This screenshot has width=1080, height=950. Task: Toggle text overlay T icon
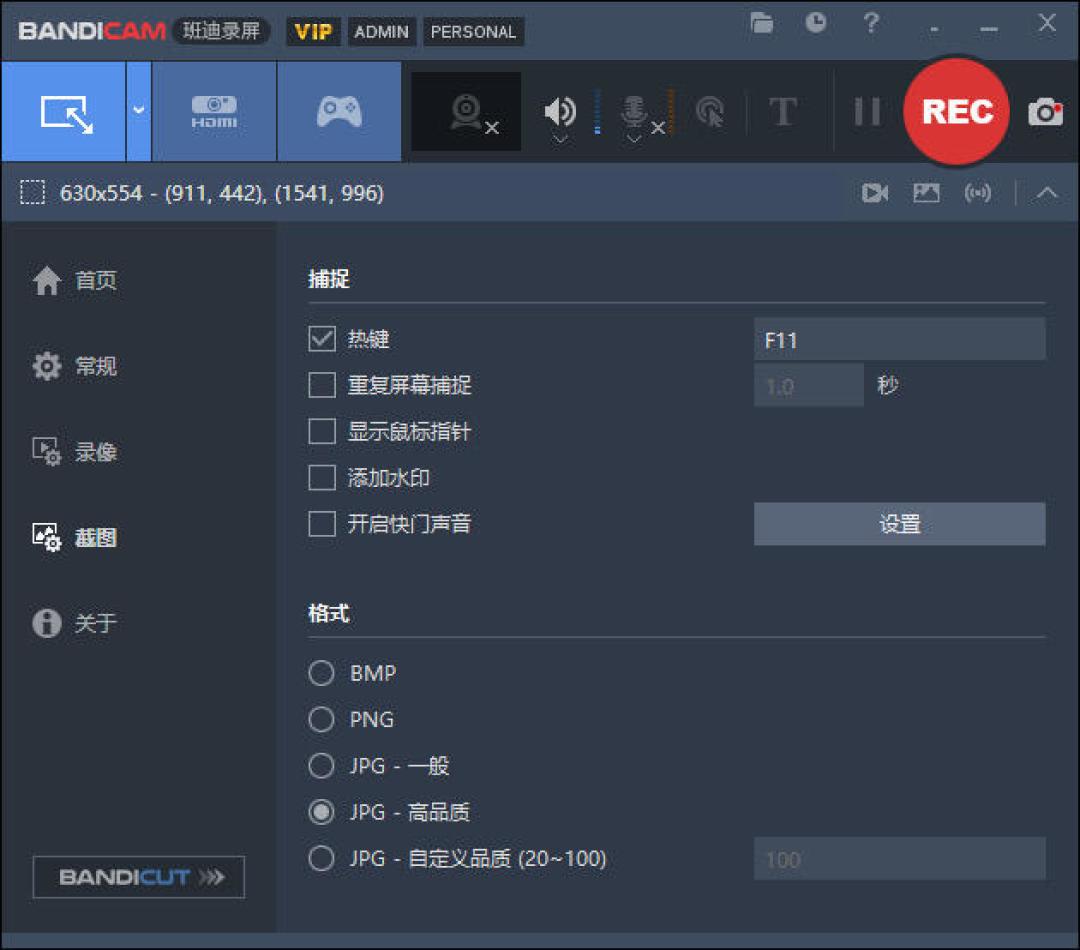pyautogui.click(x=783, y=112)
